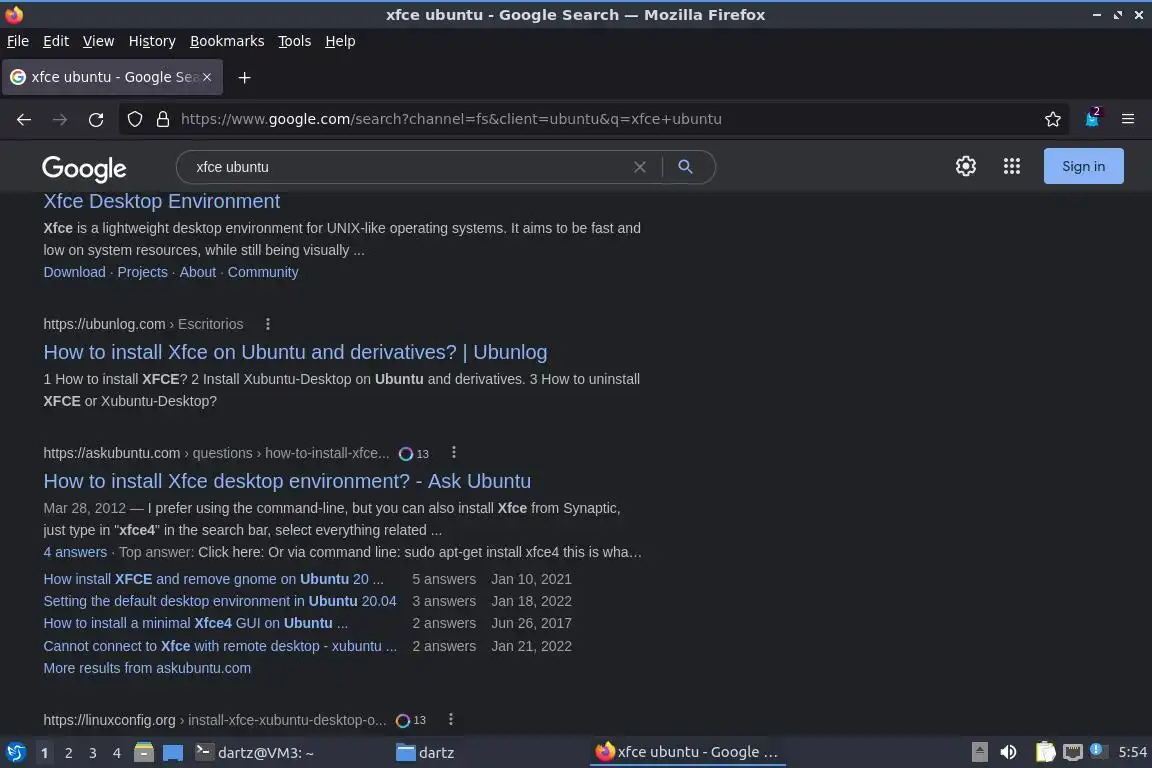Click the update notifier tray icon
1152x768 pixels.
(1097, 750)
